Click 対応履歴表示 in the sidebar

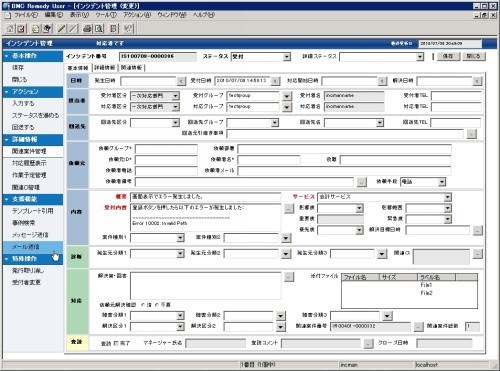tap(29, 163)
